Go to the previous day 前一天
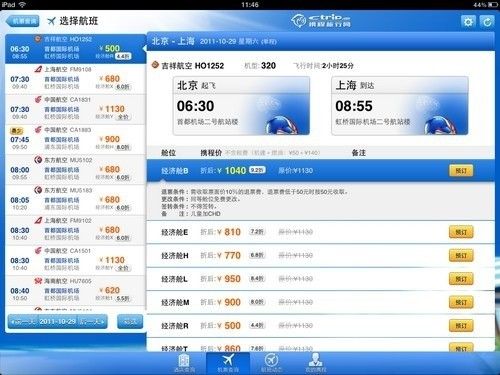This screenshot has width=500, height=375. click(x=23, y=322)
